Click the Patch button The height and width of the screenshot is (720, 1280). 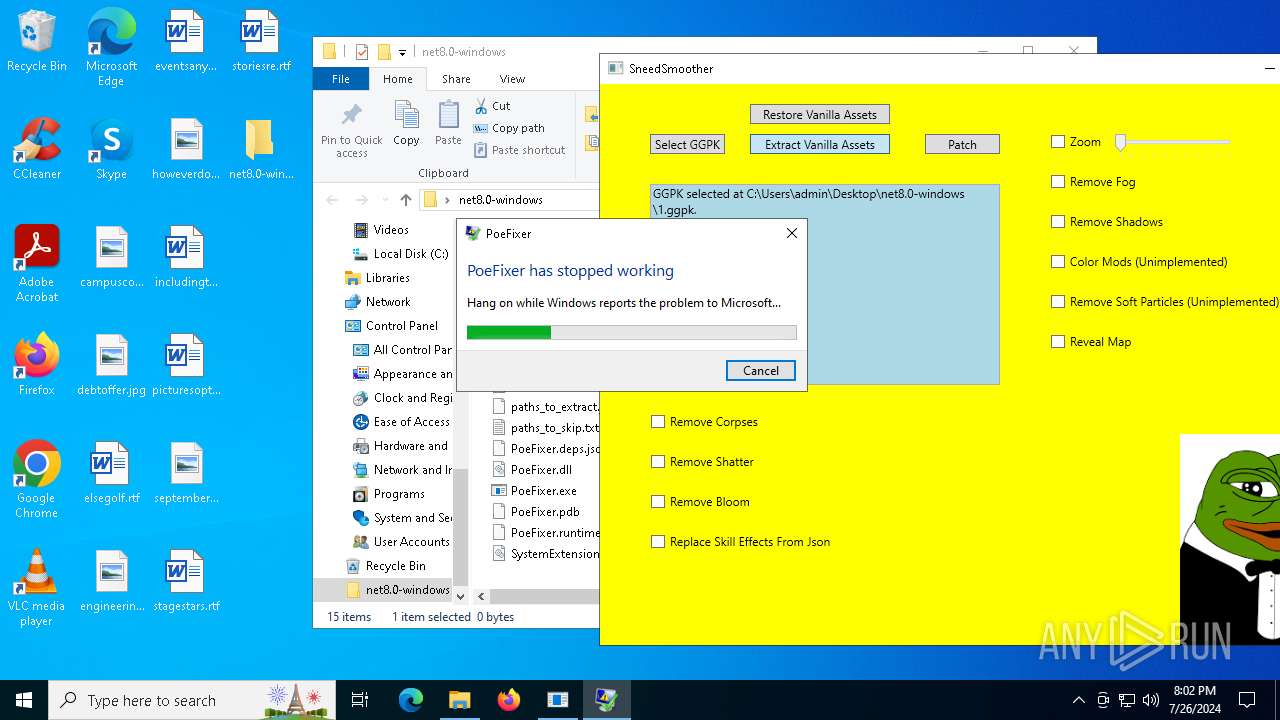[962, 144]
